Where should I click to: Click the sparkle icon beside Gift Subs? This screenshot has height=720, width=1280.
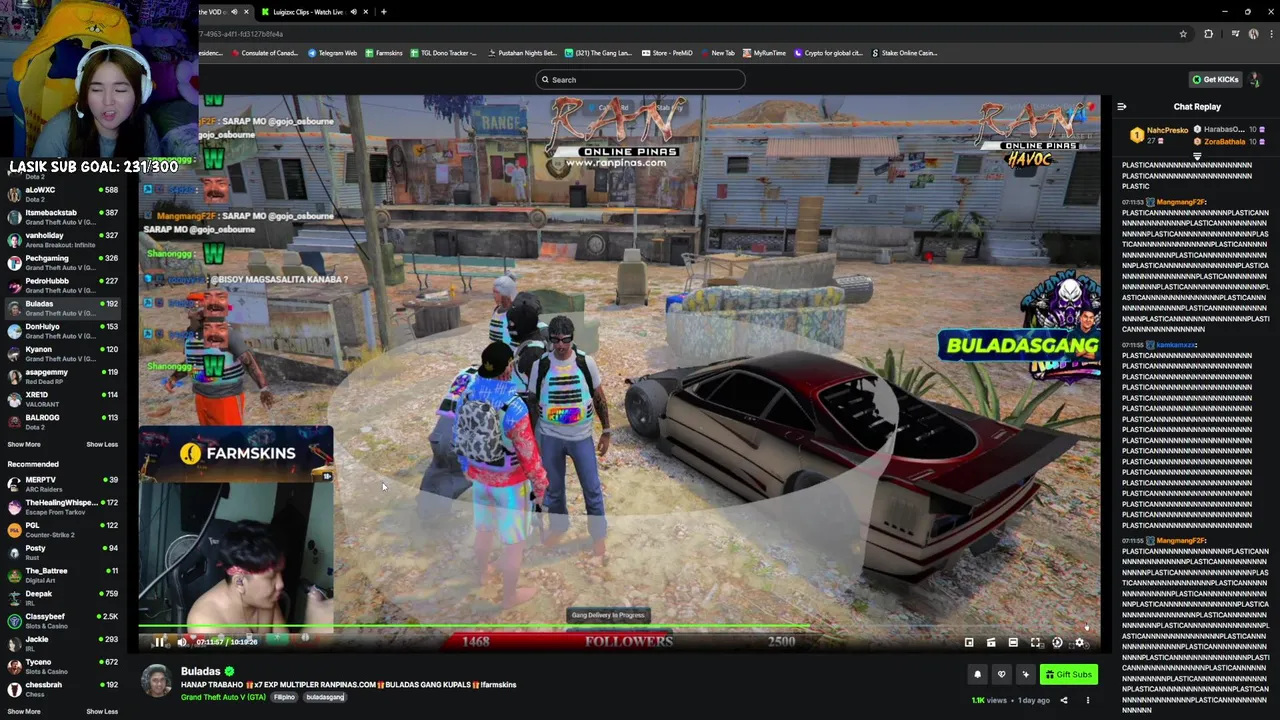(1025, 674)
